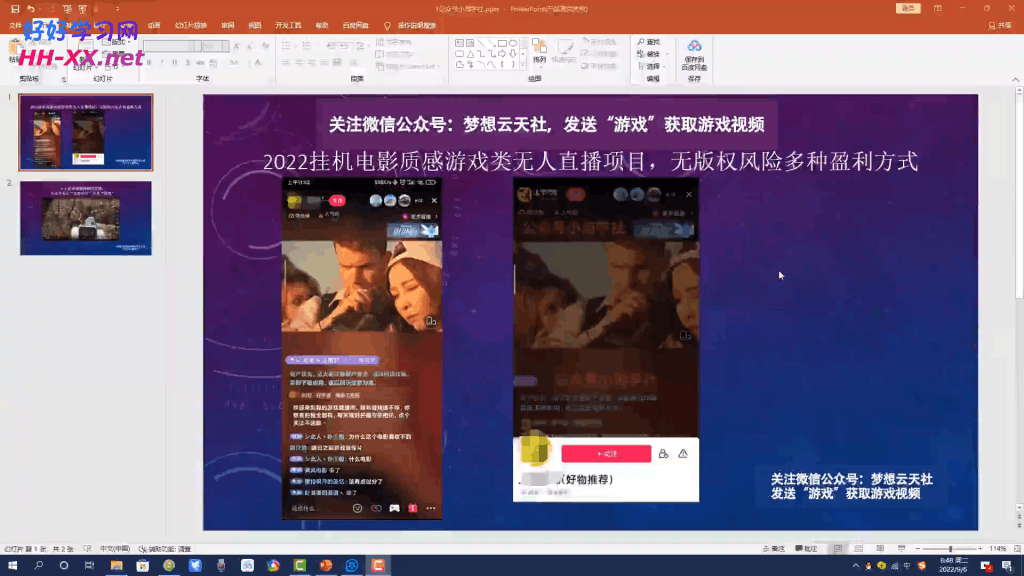The image size is (1024, 576).
Task: Click zoom percentage 114% value
Action: pyautogui.click(x=998, y=549)
